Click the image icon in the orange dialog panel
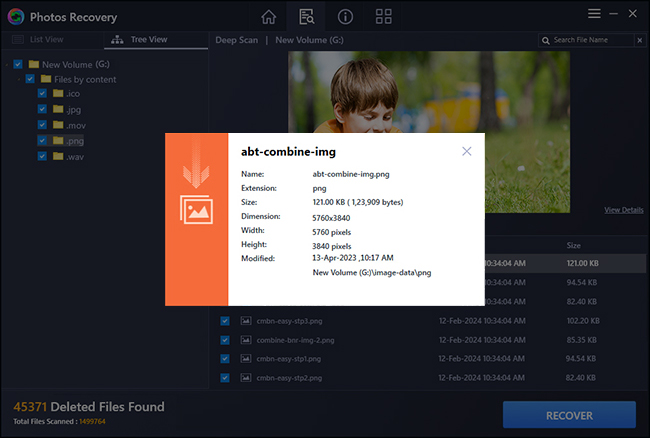This screenshot has width=650, height=438. pos(196,210)
